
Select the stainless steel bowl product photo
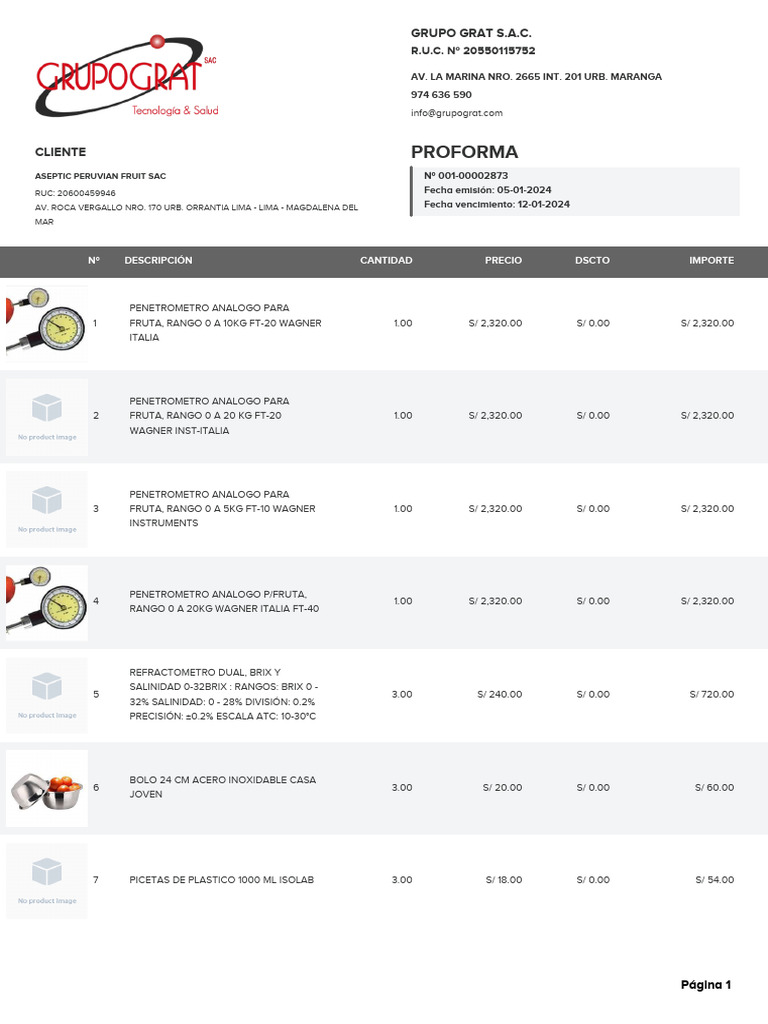(46, 788)
